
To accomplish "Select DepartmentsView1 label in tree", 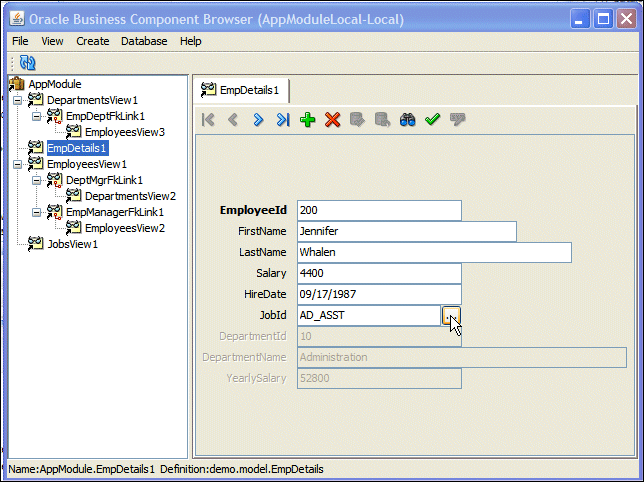I will click(92, 100).
